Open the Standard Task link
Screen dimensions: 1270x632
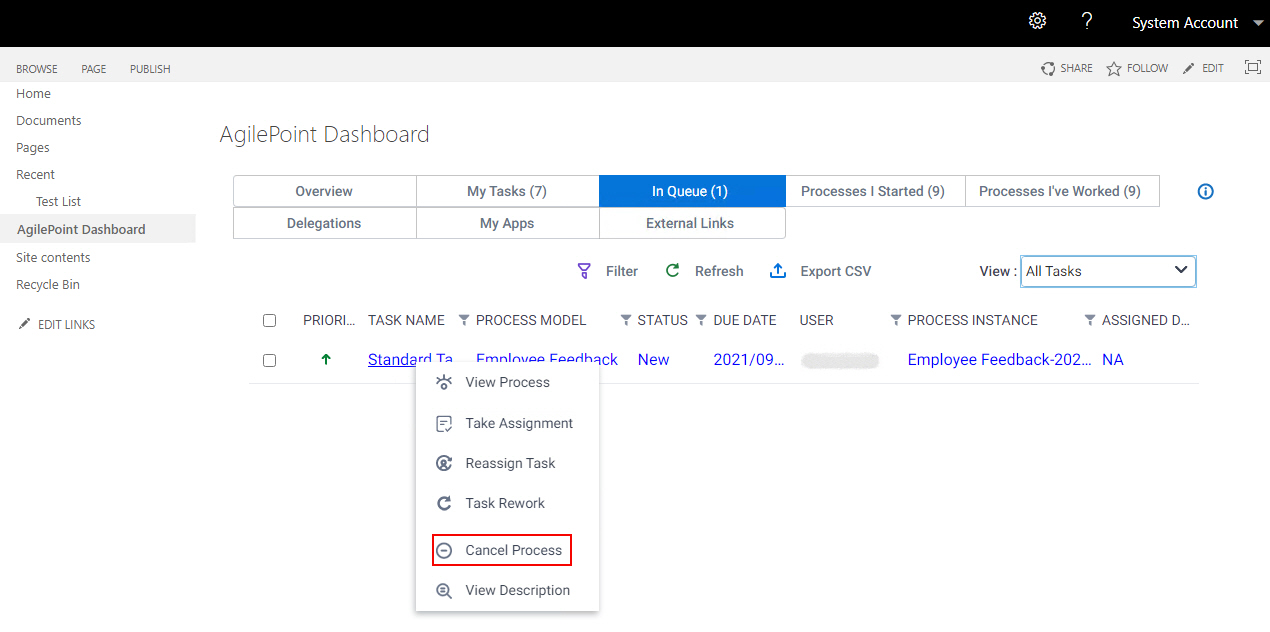[x=411, y=359]
